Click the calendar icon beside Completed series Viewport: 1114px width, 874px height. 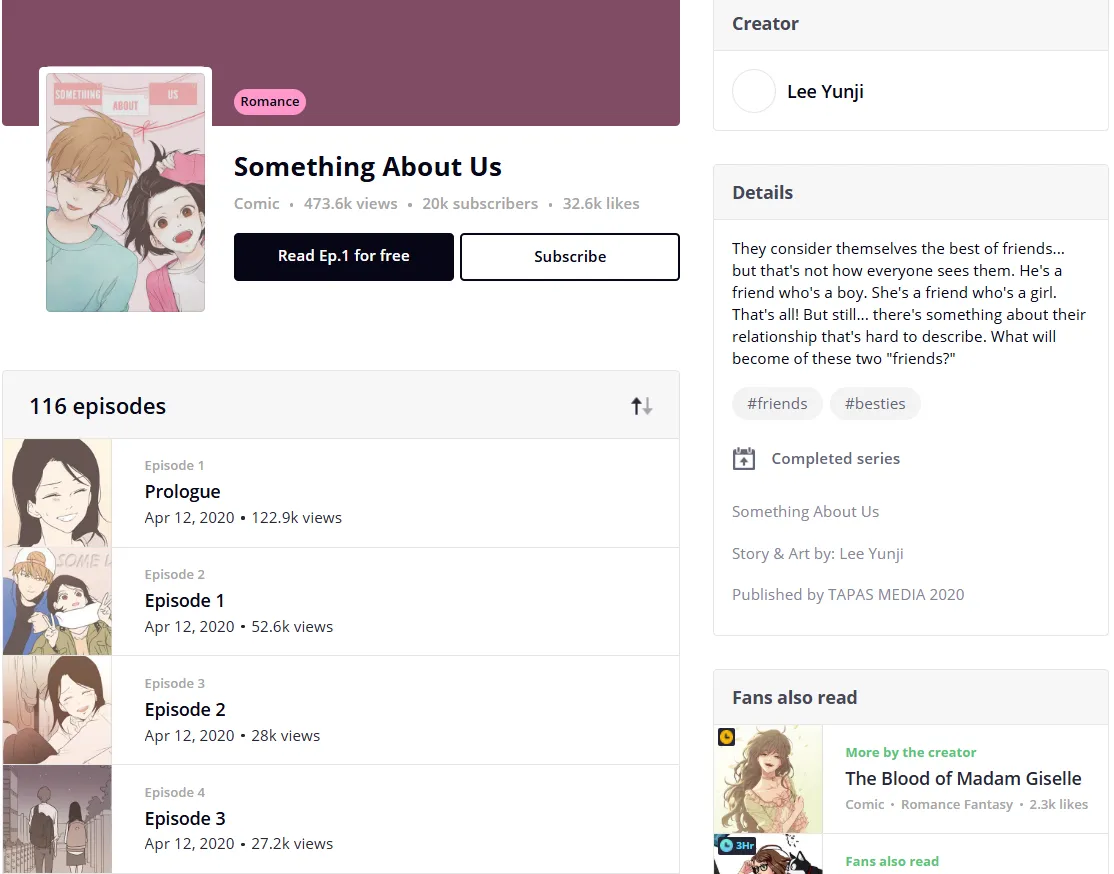coord(743,459)
